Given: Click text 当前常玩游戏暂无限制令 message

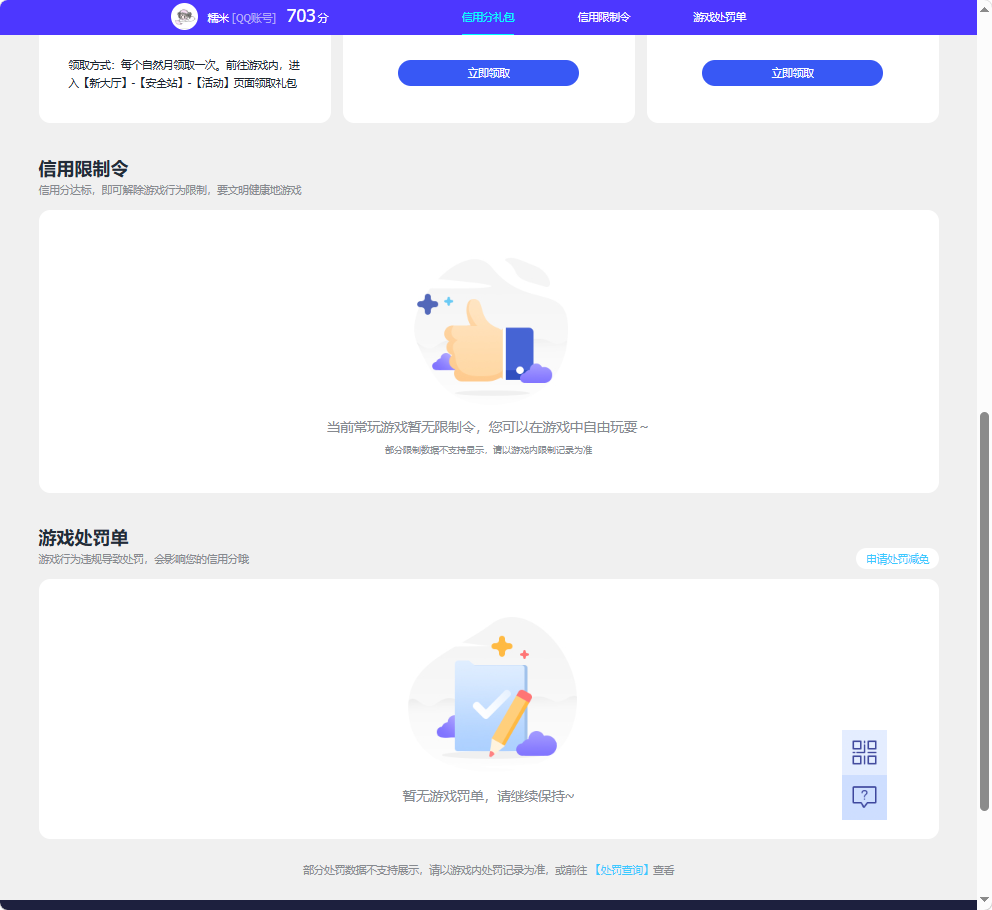Looking at the screenshot, I should tap(488, 427).
